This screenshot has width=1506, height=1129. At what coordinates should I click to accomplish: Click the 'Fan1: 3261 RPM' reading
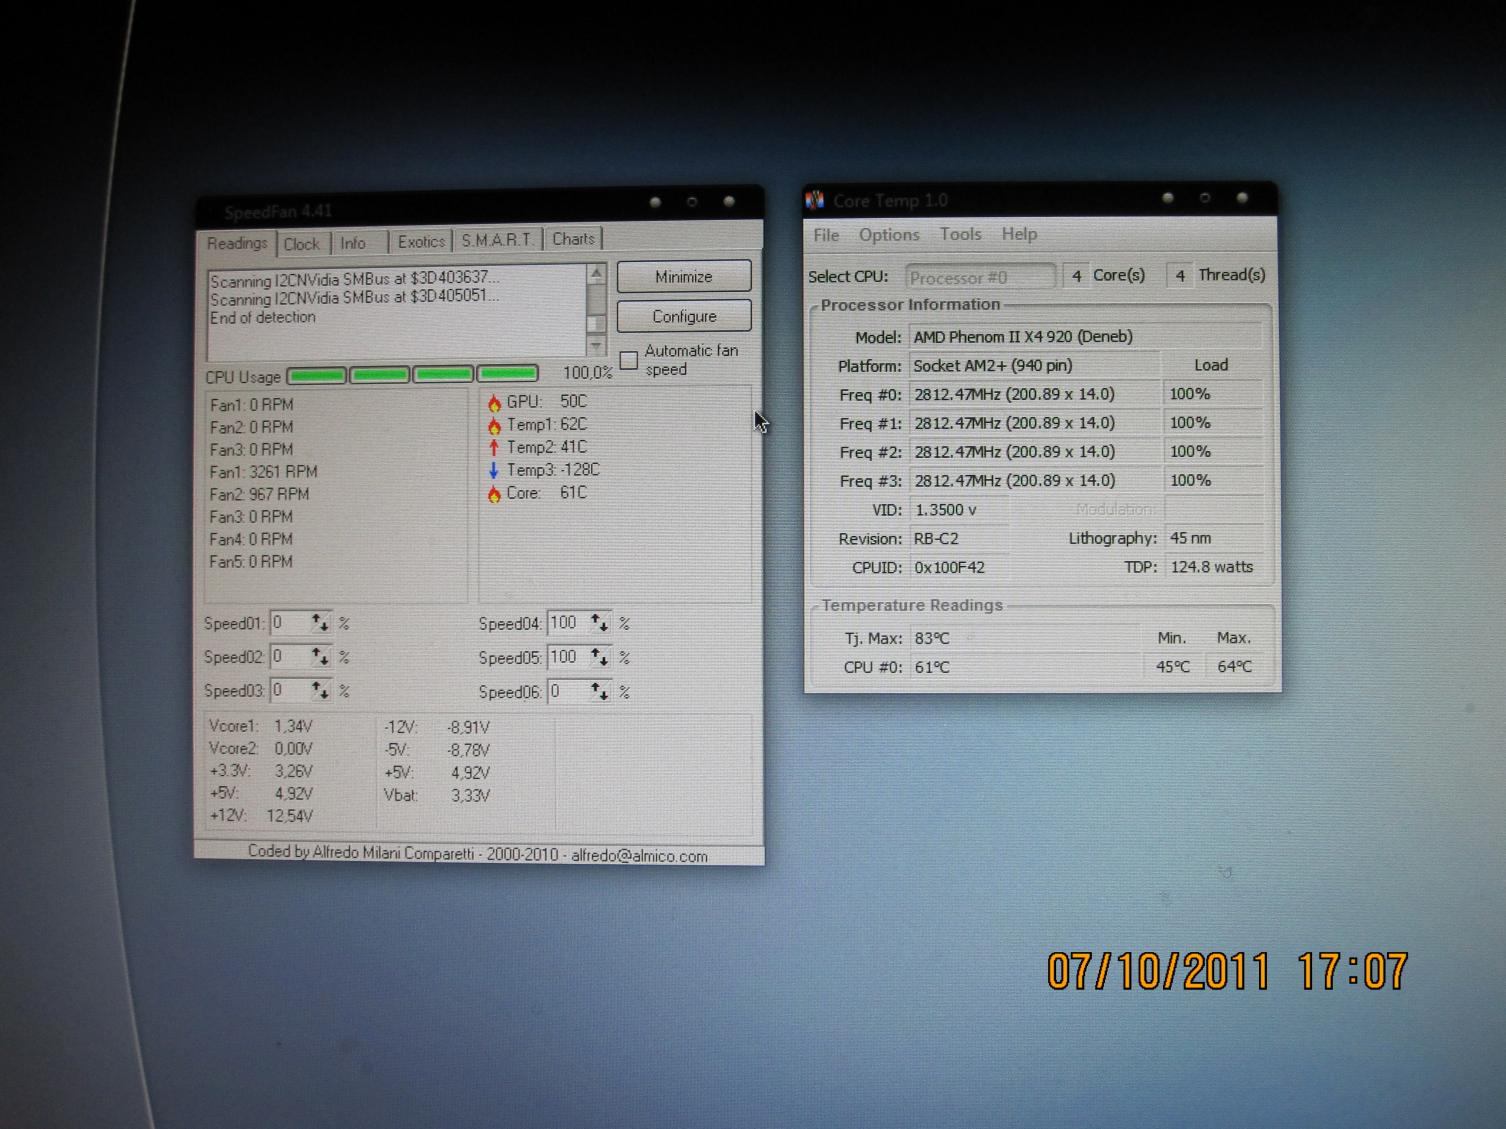click(x=263, y=472)
